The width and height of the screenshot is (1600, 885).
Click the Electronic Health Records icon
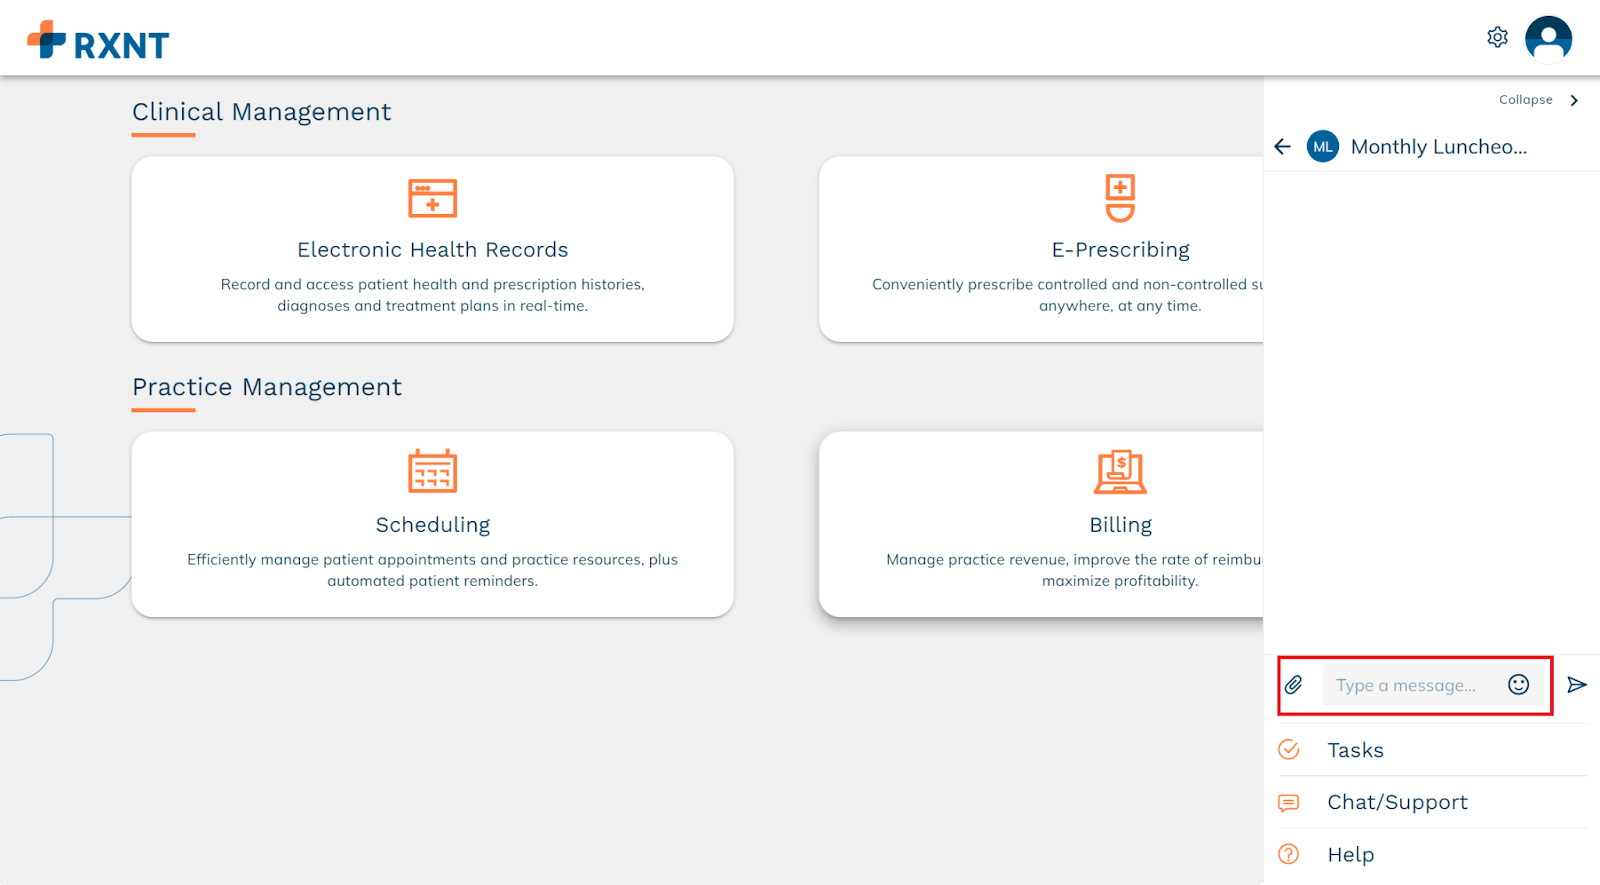coord(433,198)
